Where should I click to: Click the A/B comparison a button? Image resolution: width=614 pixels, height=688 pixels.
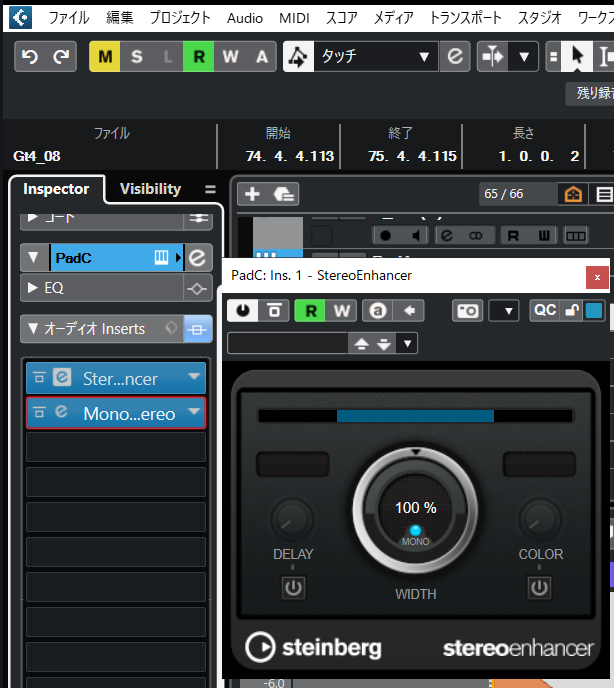378,311
